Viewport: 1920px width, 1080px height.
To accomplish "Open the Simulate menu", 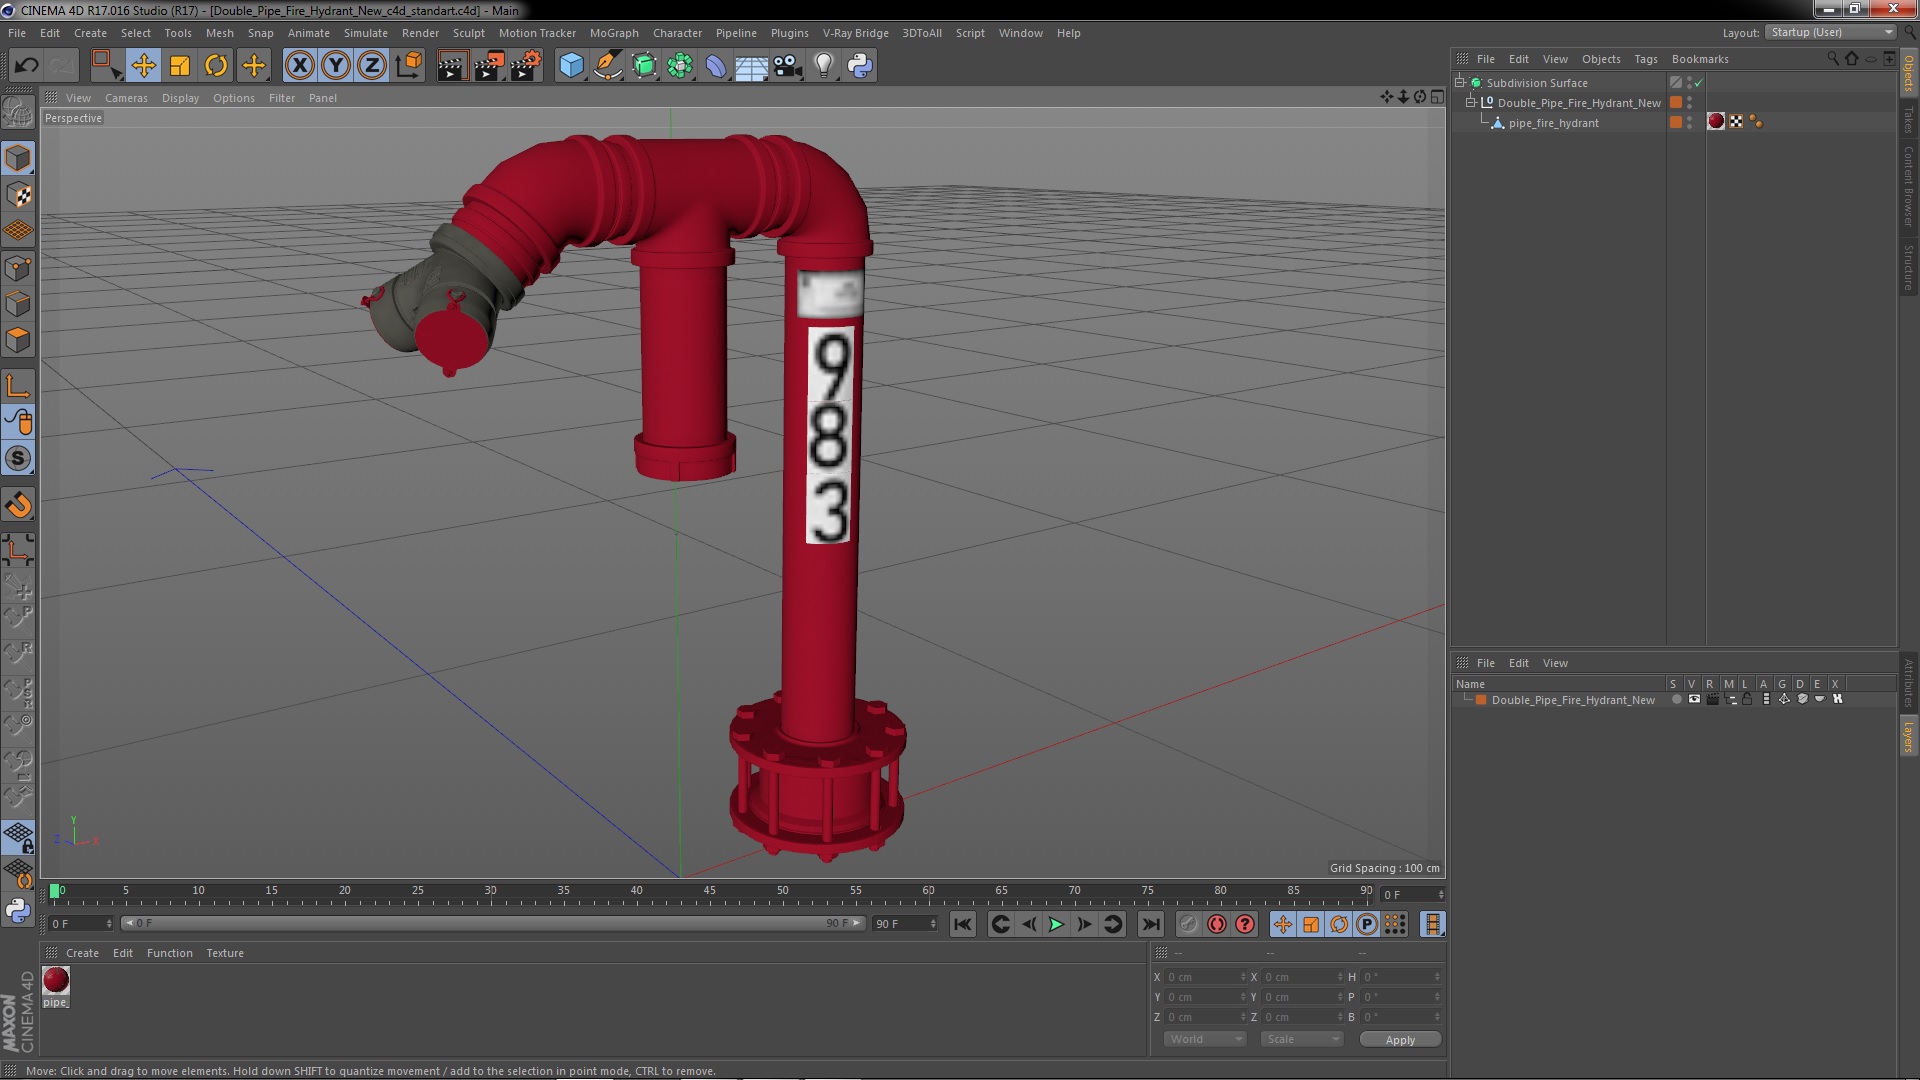I will pyautogui.click(x=366, y=33).
